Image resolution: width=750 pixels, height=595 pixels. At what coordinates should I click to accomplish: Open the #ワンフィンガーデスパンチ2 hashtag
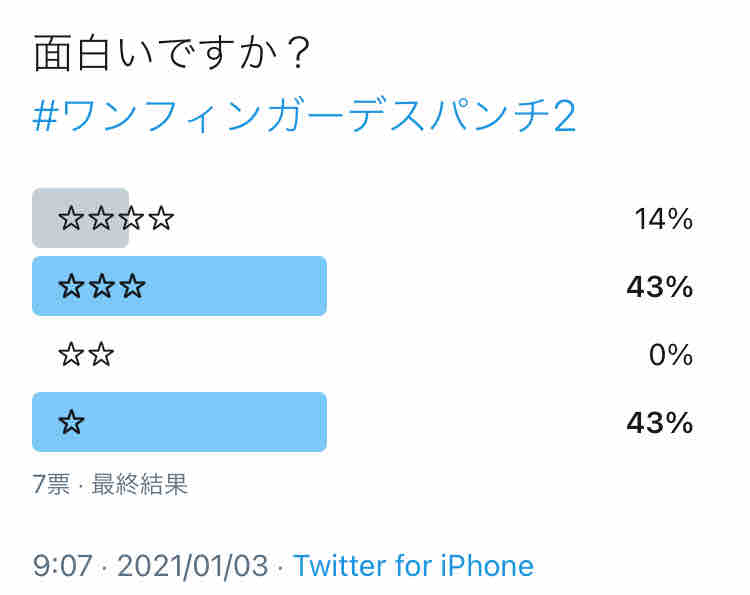point(304,117)
